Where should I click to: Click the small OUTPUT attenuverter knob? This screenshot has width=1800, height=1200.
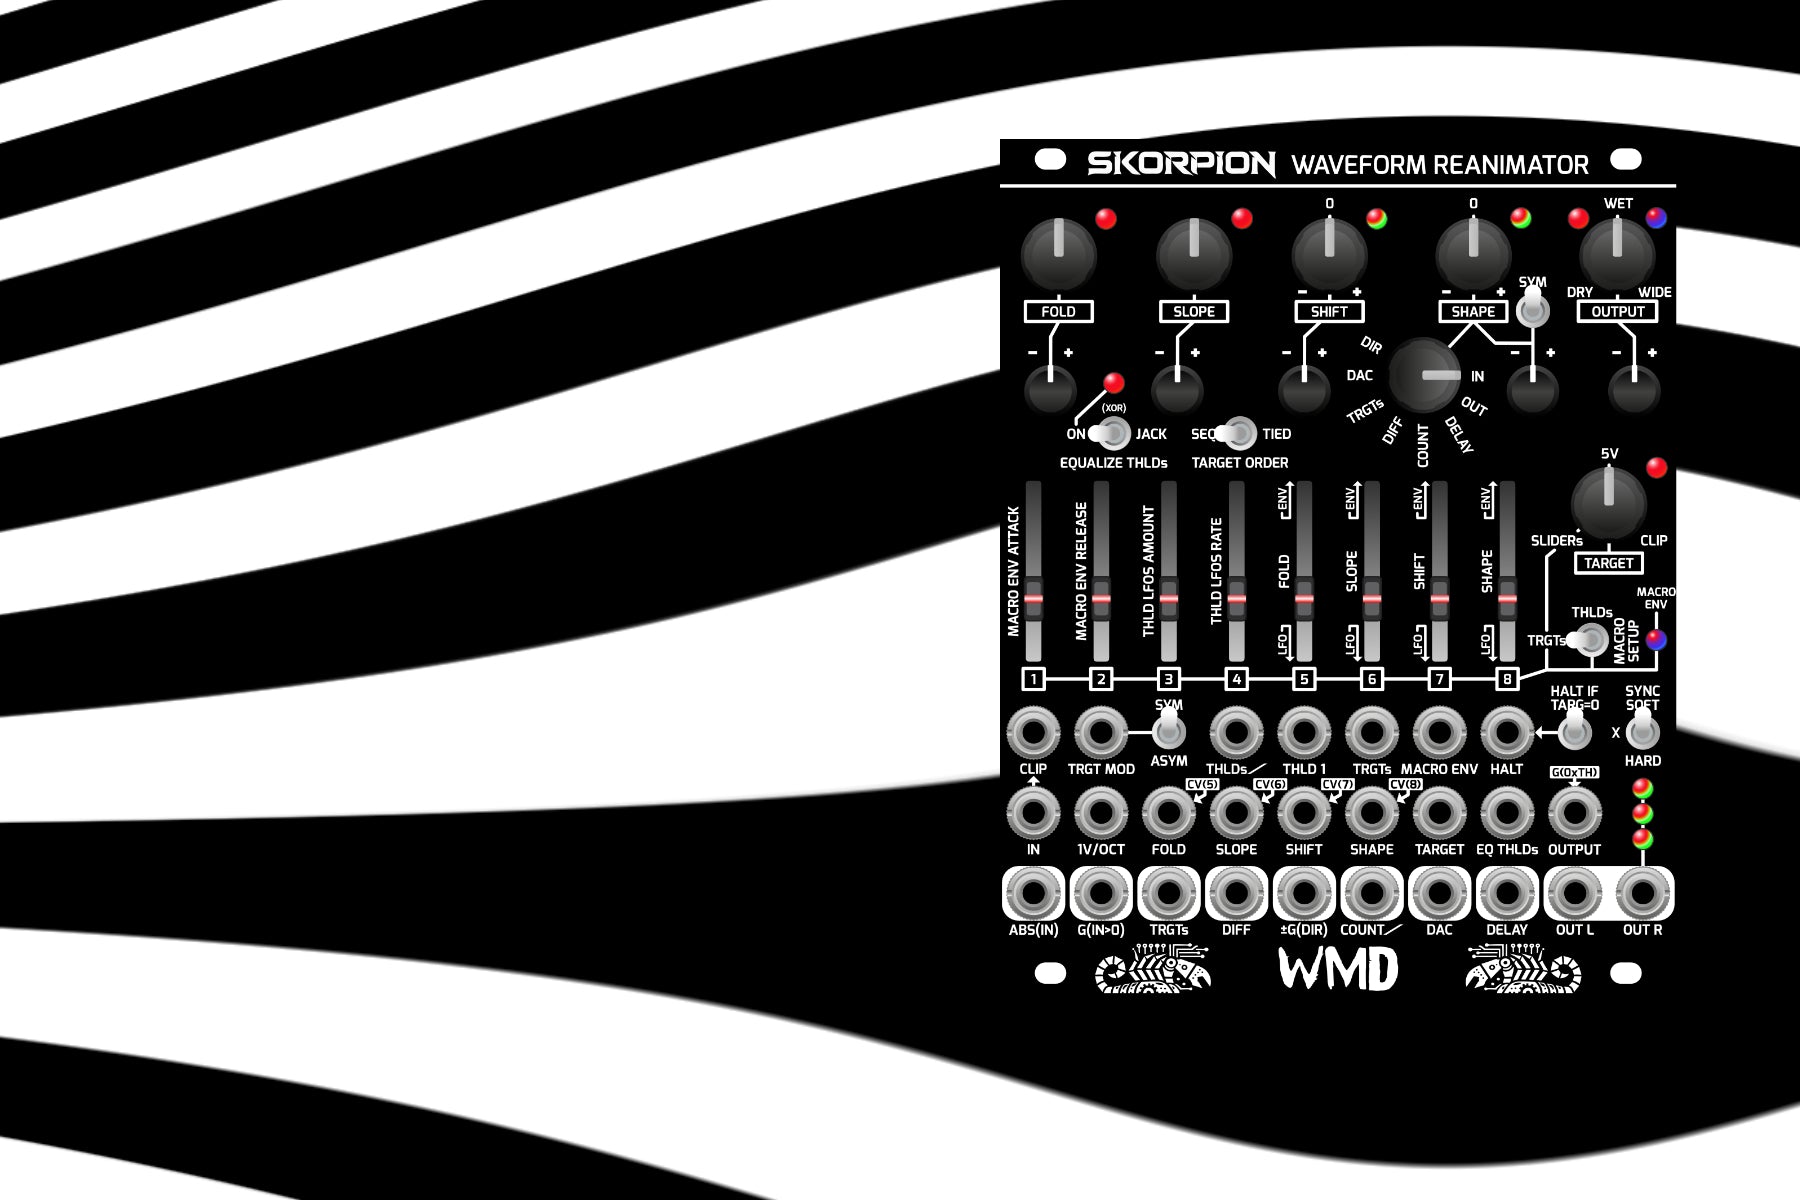(1634, 389)
